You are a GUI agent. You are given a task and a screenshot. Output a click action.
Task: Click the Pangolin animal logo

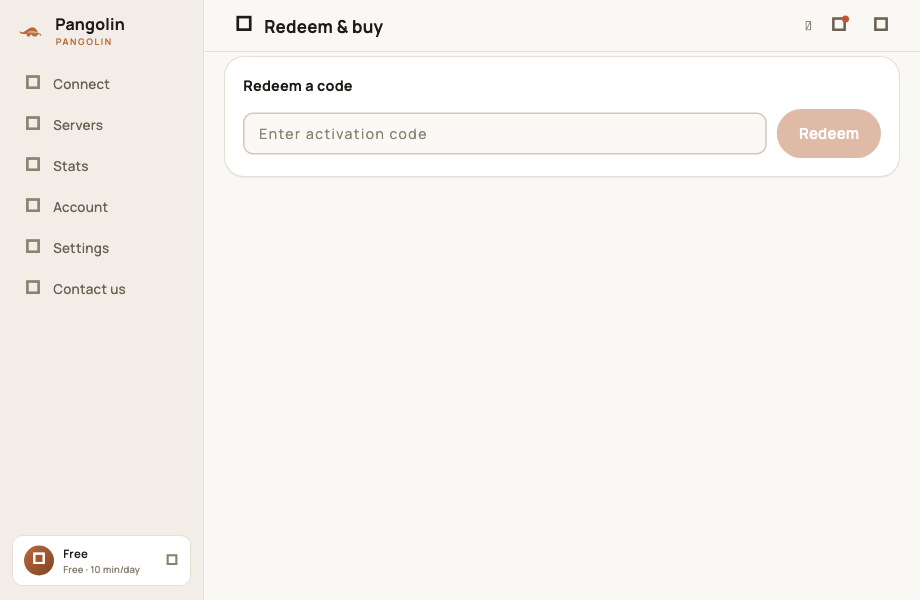31,32
